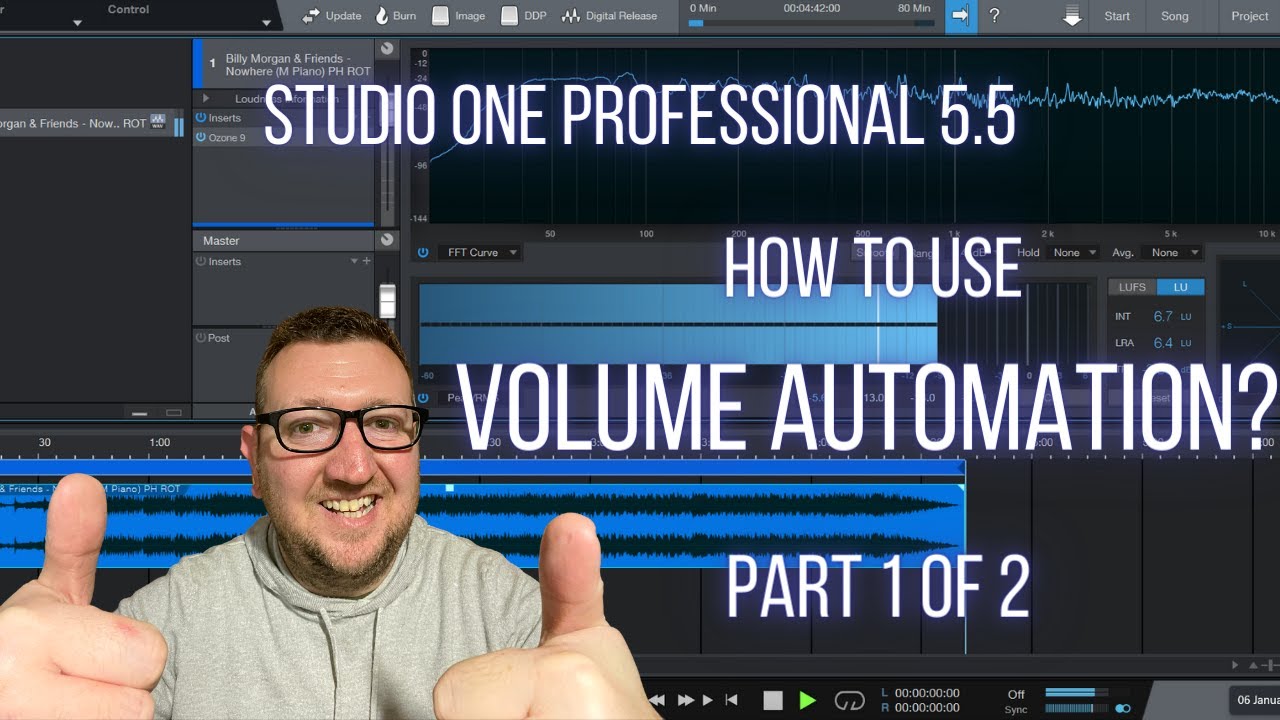This screenshot has width=1280, height=720.
Task: Click the Update arrows icon
Action: 311,16
